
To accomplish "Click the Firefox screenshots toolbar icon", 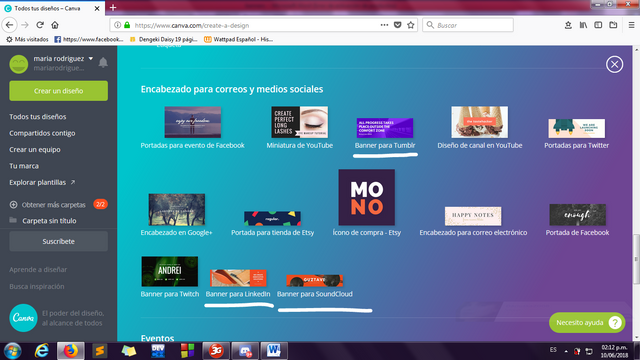I will (613, 25).
